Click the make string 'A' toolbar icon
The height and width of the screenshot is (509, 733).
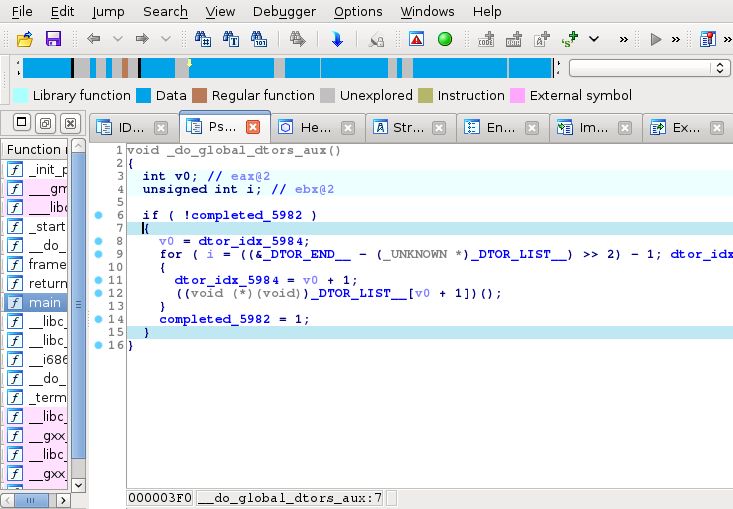[541, 39]
